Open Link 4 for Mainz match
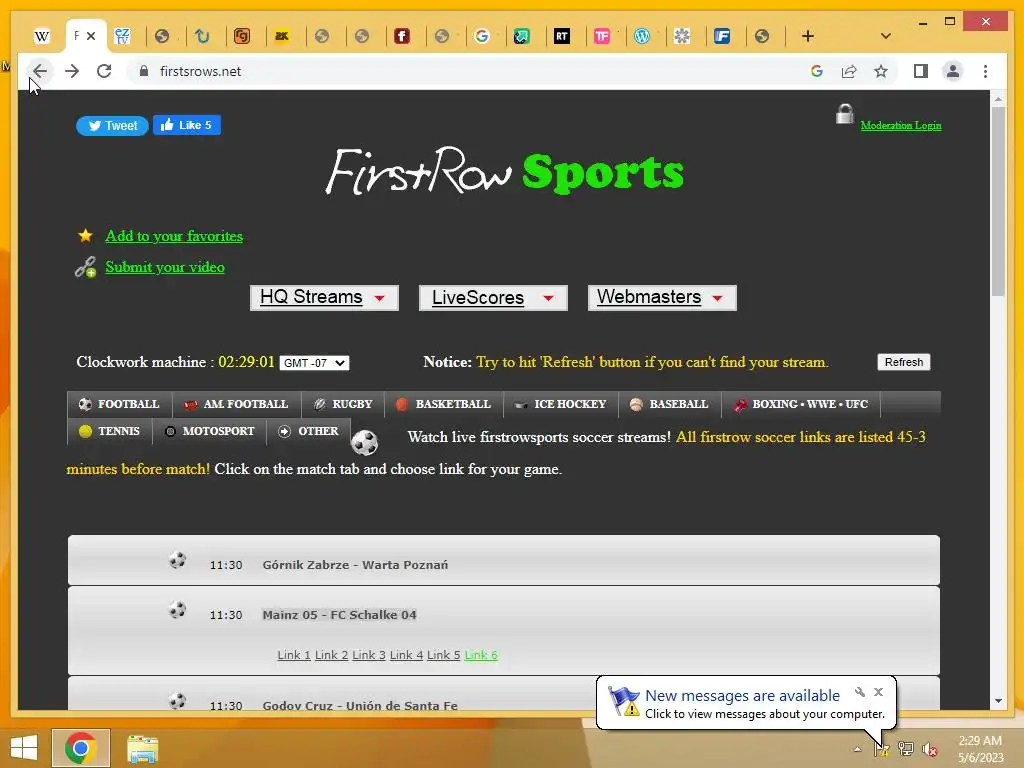The width and height of the screenshot is (1024, 768). pyautogui.click(x=406, y=655)
